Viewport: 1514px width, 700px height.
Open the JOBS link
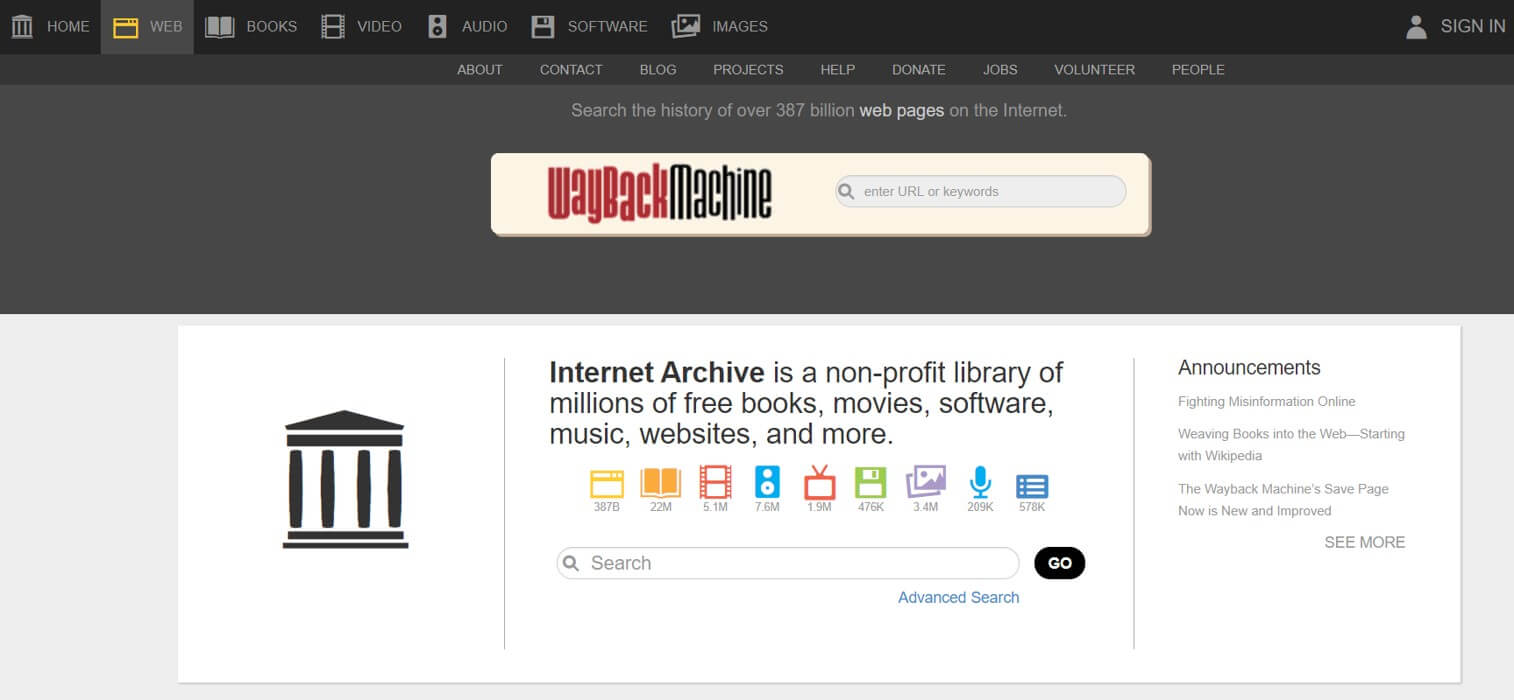1000,70
